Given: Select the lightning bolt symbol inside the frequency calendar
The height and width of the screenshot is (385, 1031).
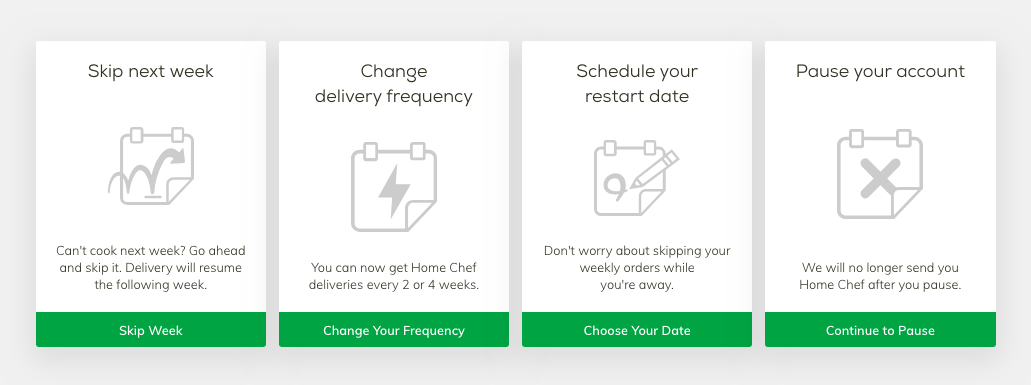Looking at the screenshot, I should tap(394, 191).
